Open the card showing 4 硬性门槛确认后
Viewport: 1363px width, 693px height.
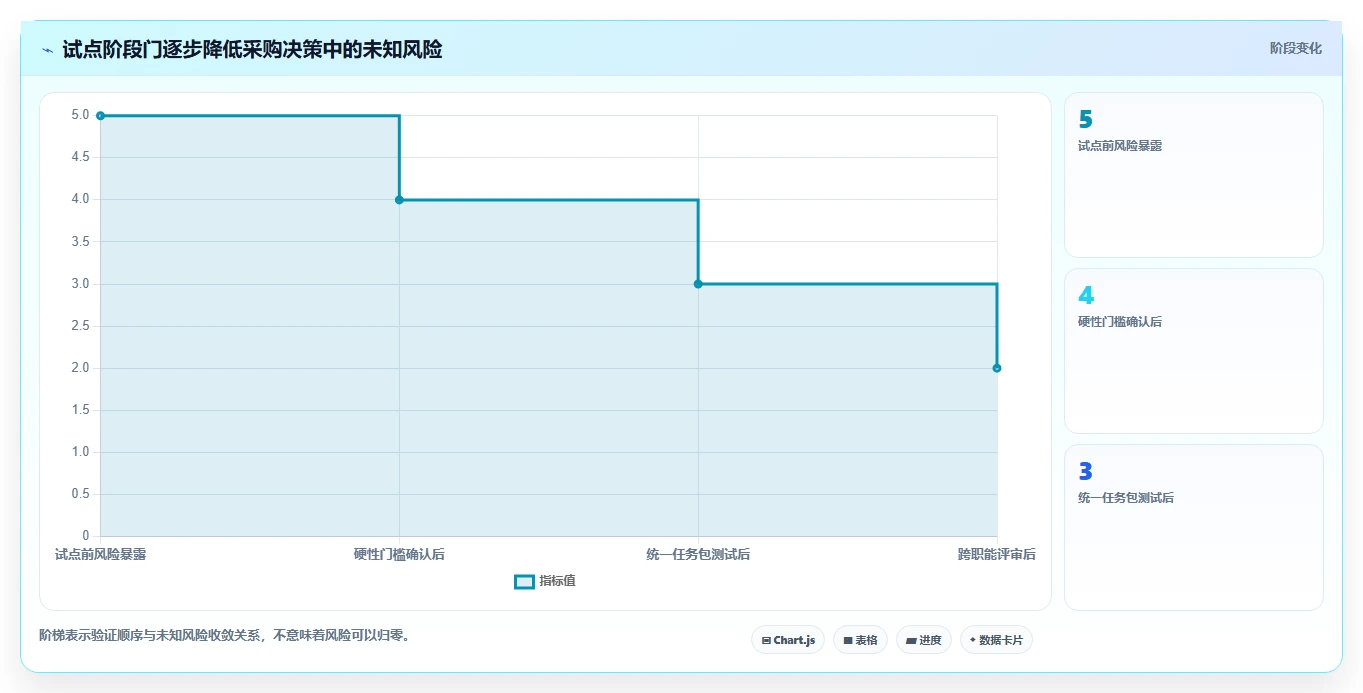1194,351
